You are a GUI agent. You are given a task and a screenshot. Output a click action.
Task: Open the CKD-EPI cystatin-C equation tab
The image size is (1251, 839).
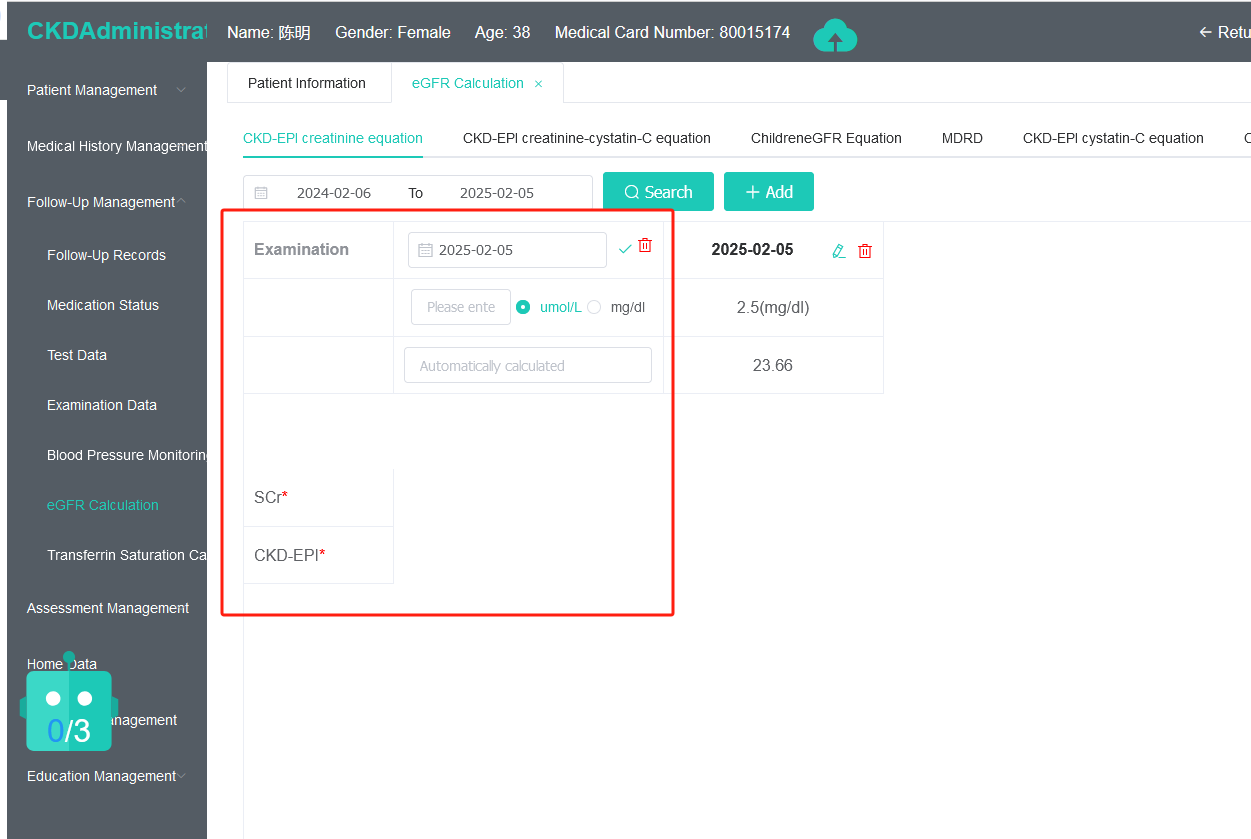tap(1113, 138)
